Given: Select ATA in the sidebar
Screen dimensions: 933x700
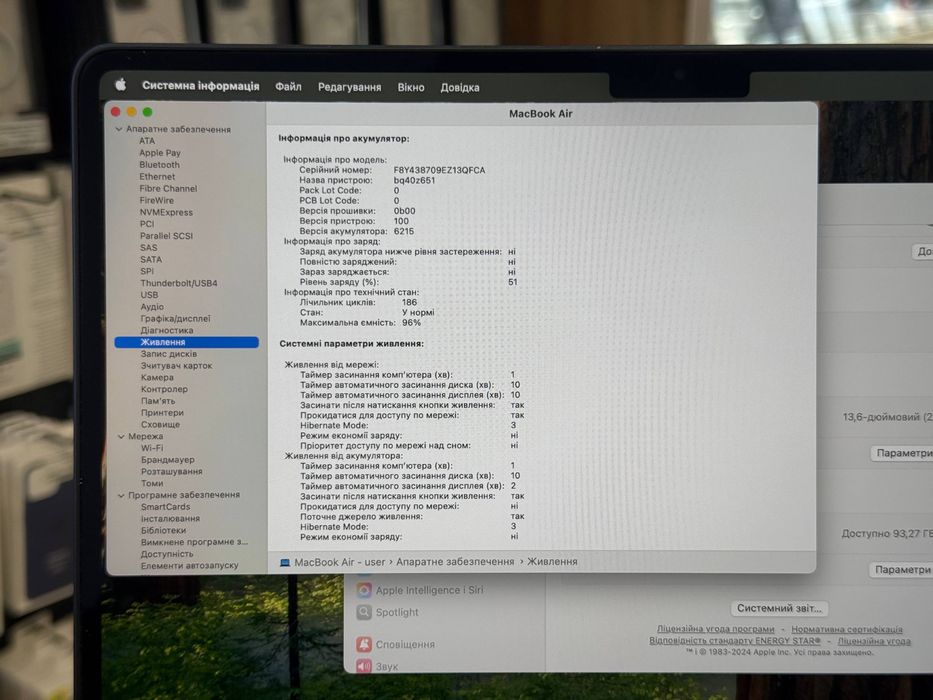Looking at the screenshot, I should pyautogui.click(x=147, y=141).
